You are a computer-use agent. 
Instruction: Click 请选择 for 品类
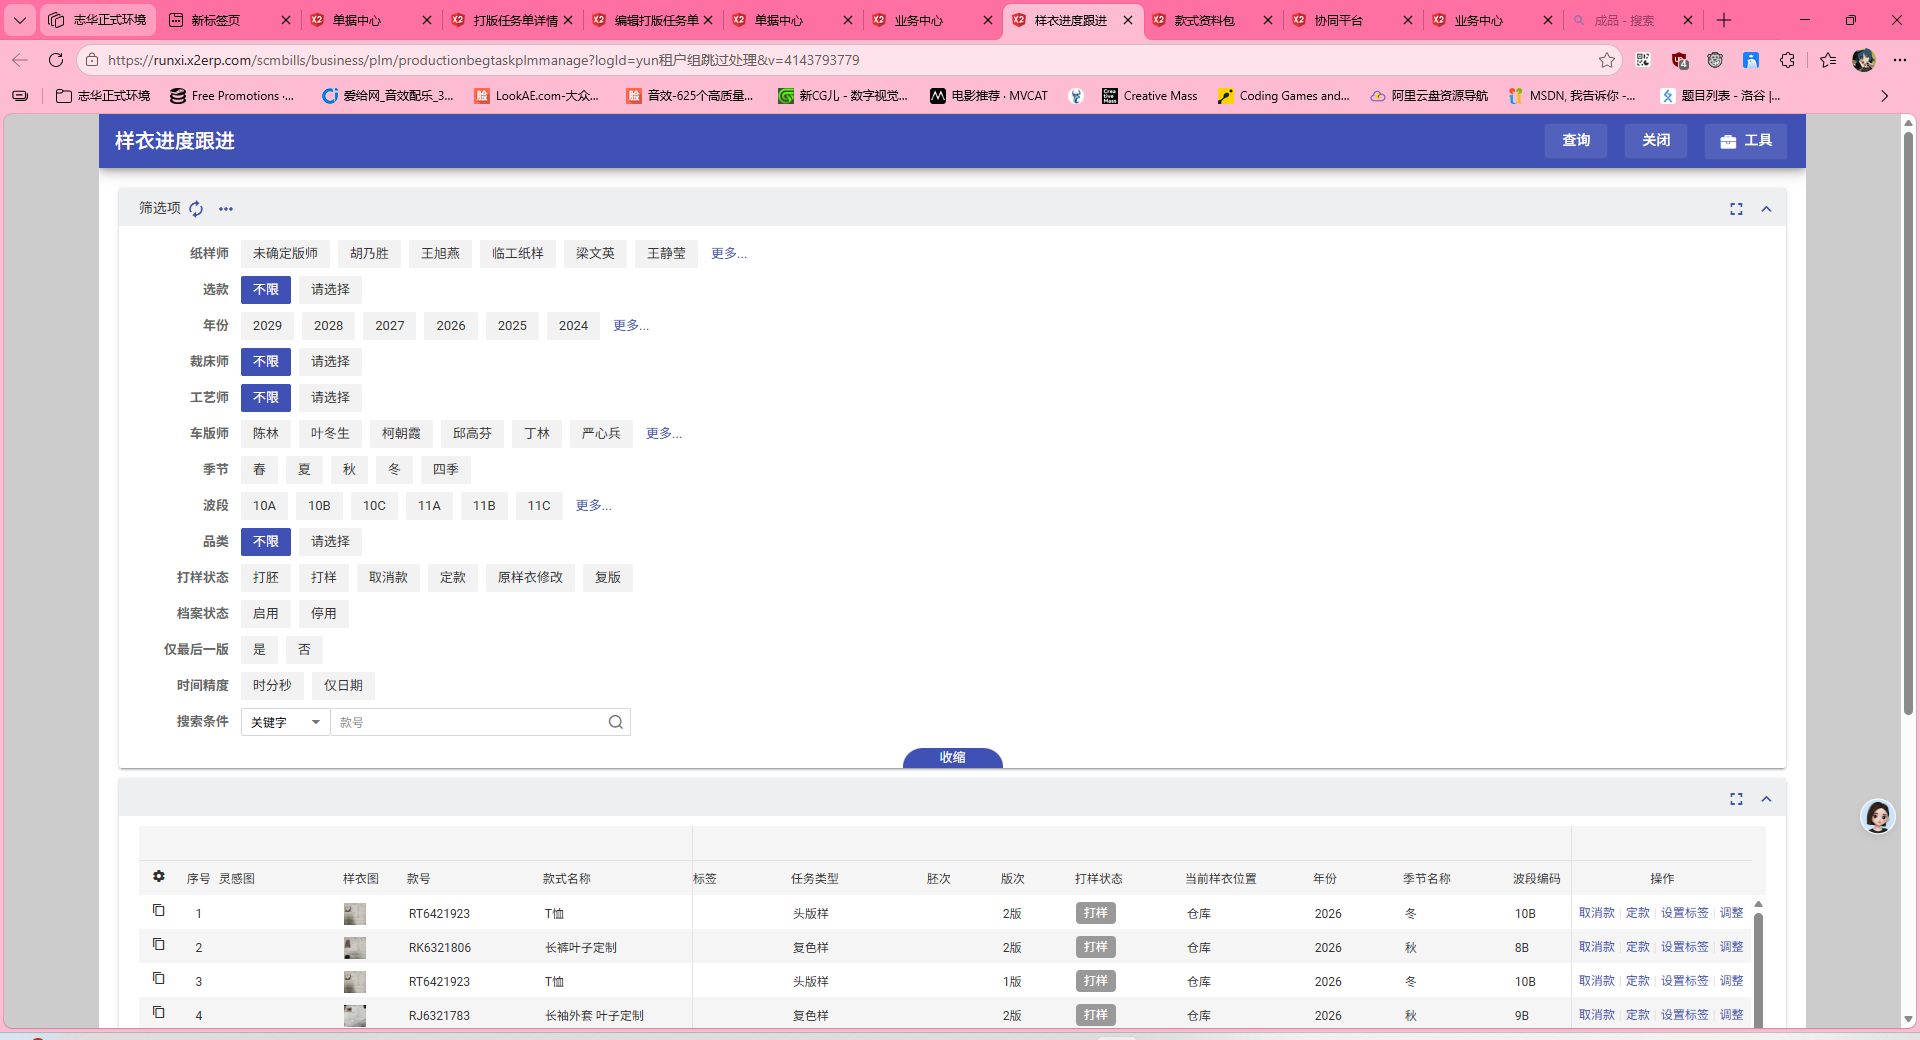pyautogui.click(x=330, y=542)
